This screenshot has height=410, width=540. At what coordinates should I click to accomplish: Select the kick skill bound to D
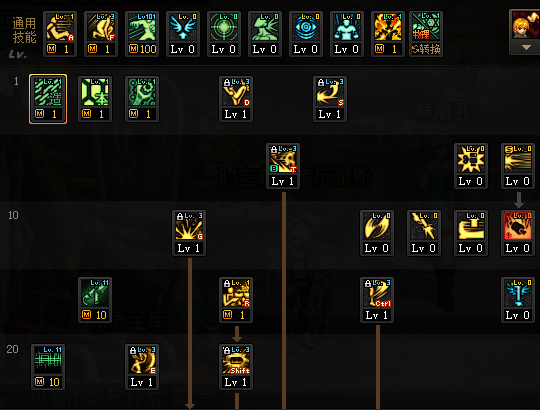pos(236,99)
